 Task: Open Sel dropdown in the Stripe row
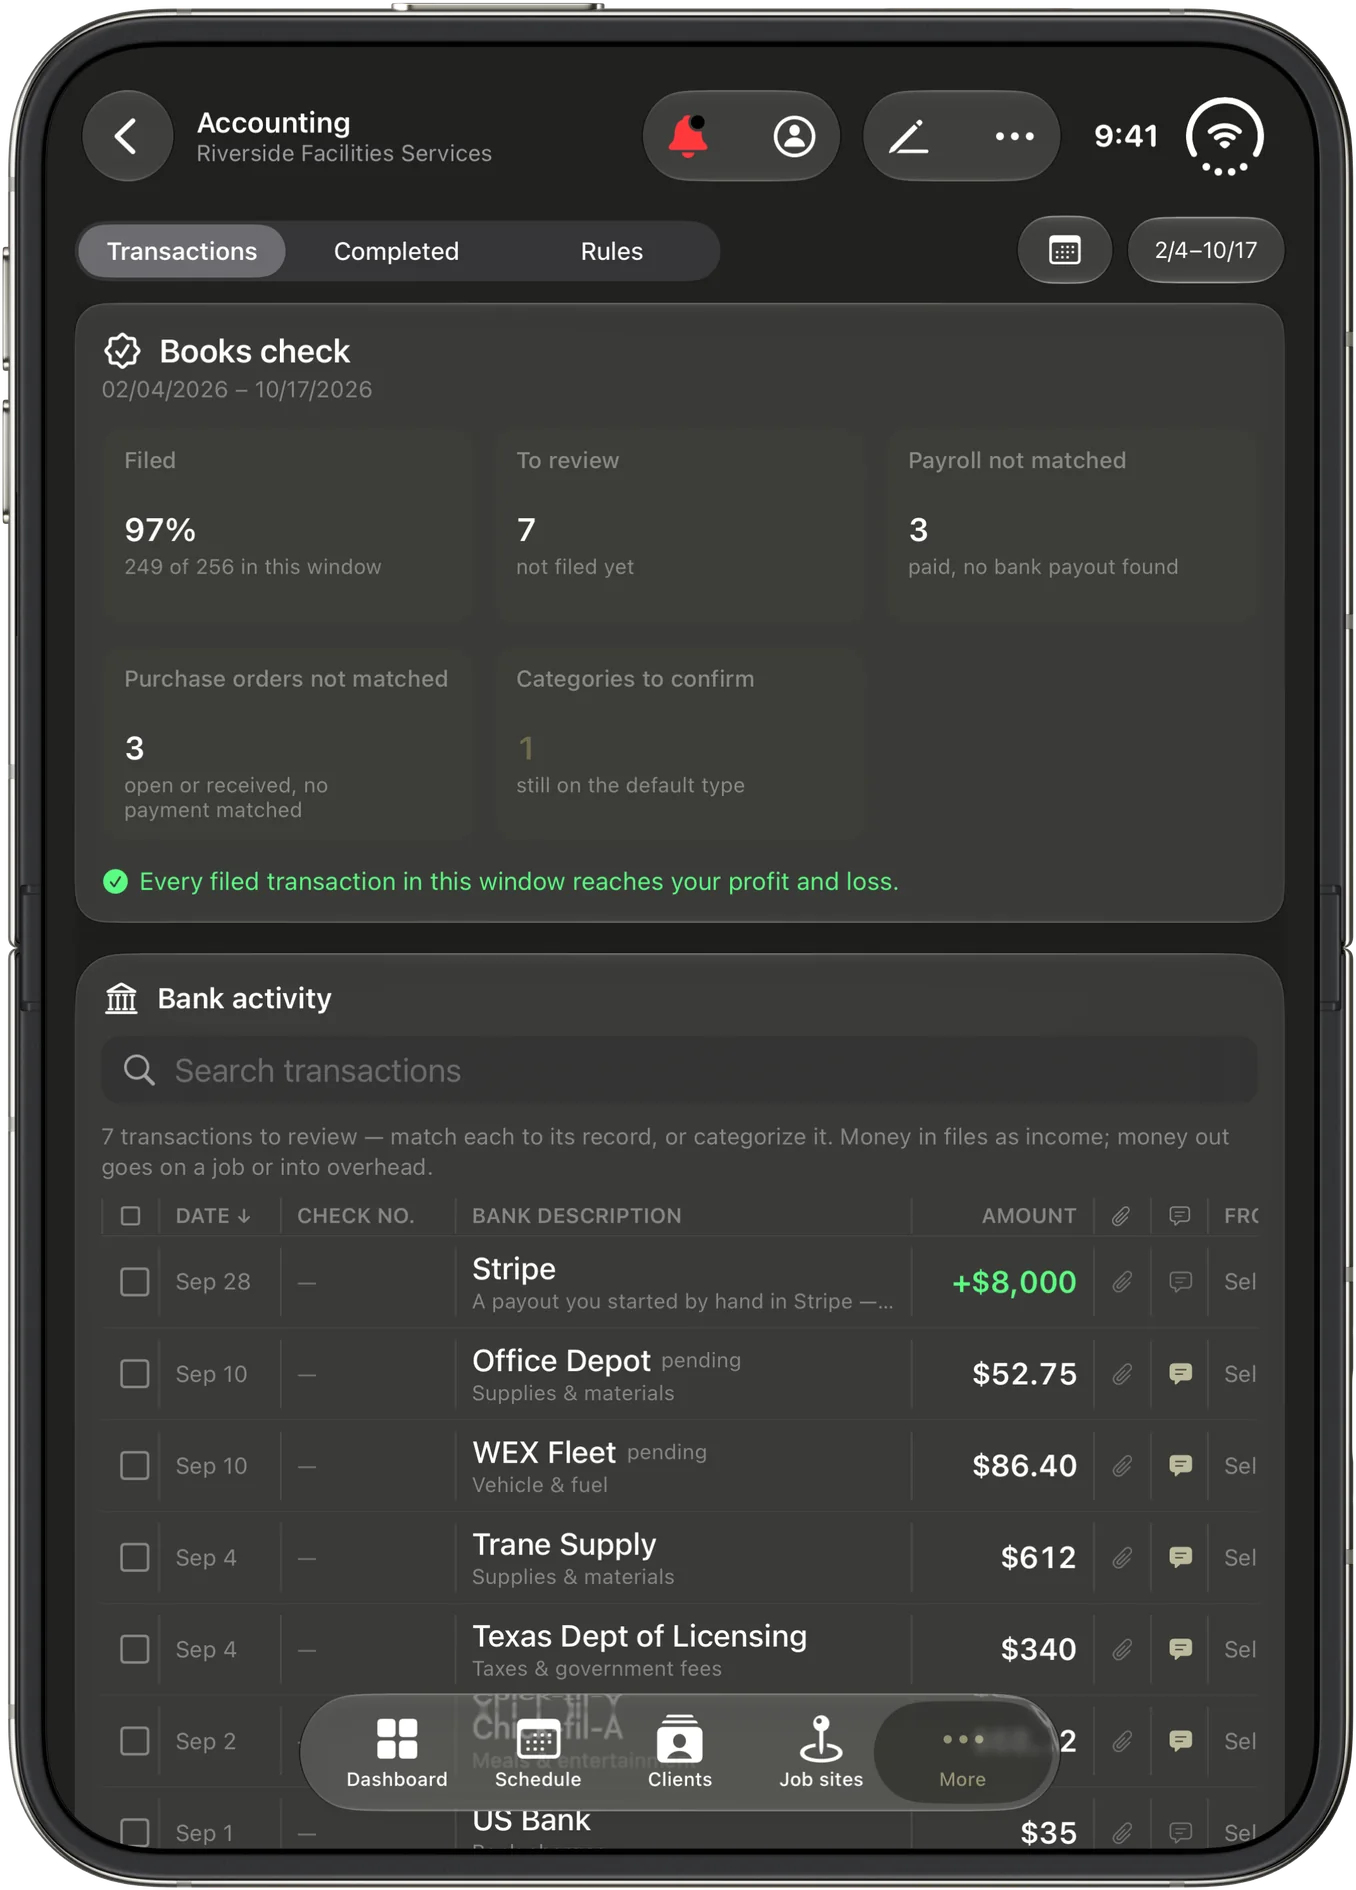pyautogui.click(x=1240, y=1282)
